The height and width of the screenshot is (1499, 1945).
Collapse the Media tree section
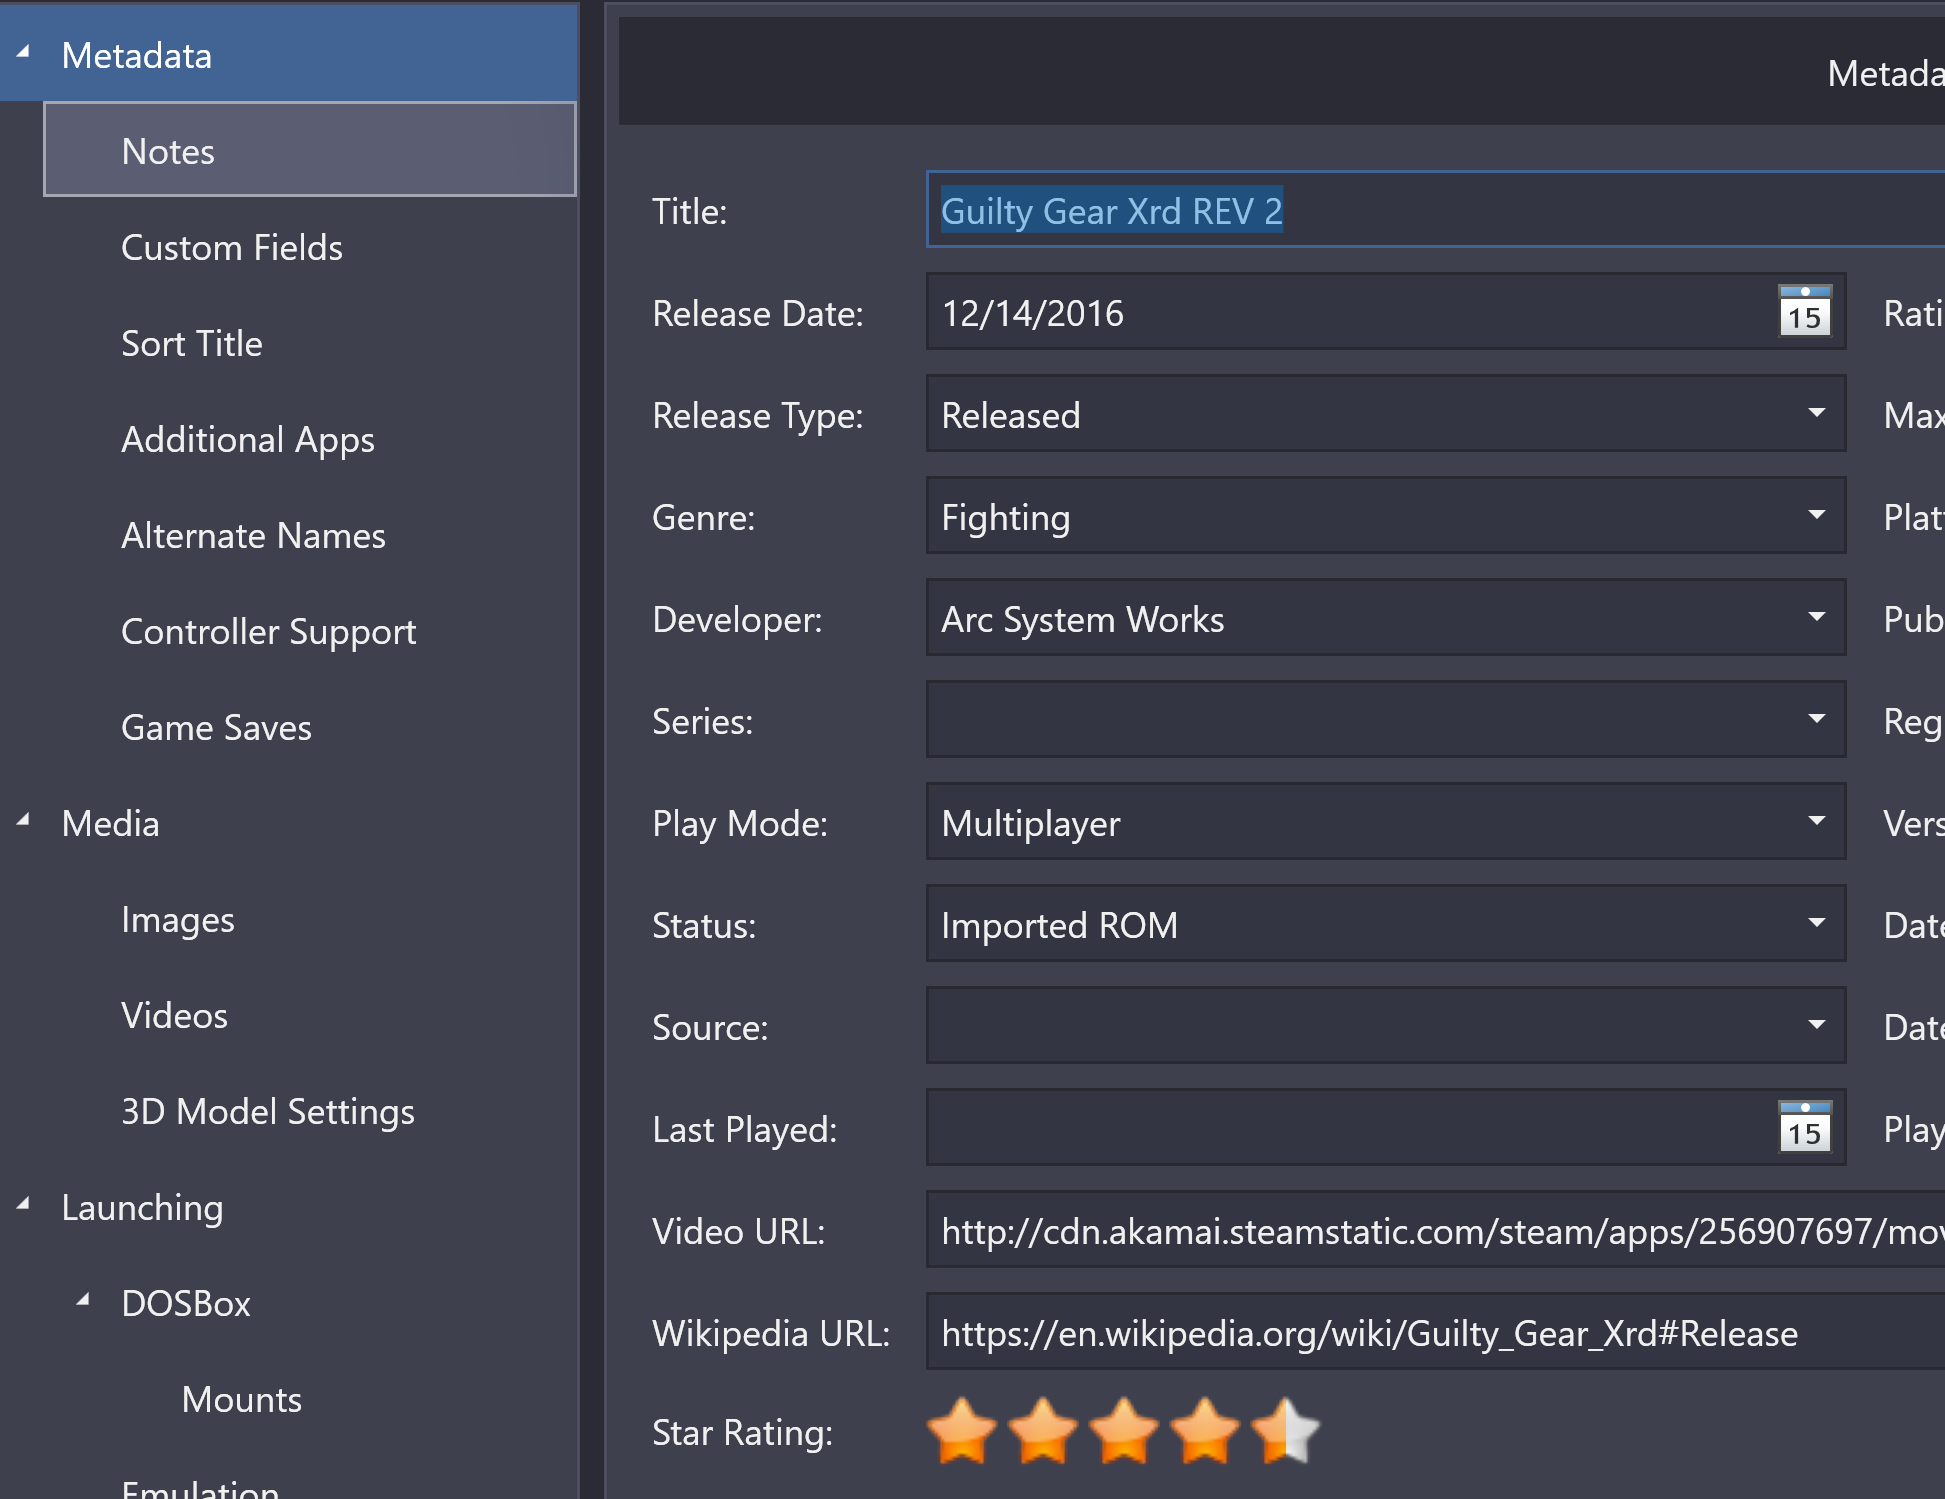pyautogui.click(x=23, y=820)
